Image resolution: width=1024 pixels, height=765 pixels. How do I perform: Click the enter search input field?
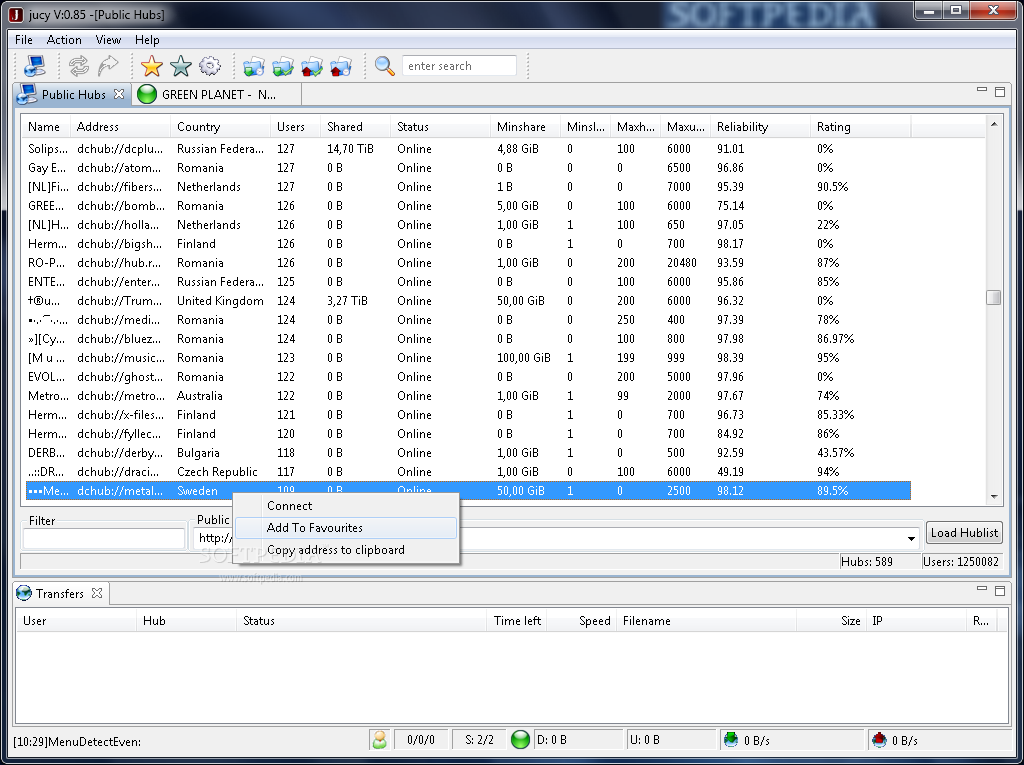(459, 66)
